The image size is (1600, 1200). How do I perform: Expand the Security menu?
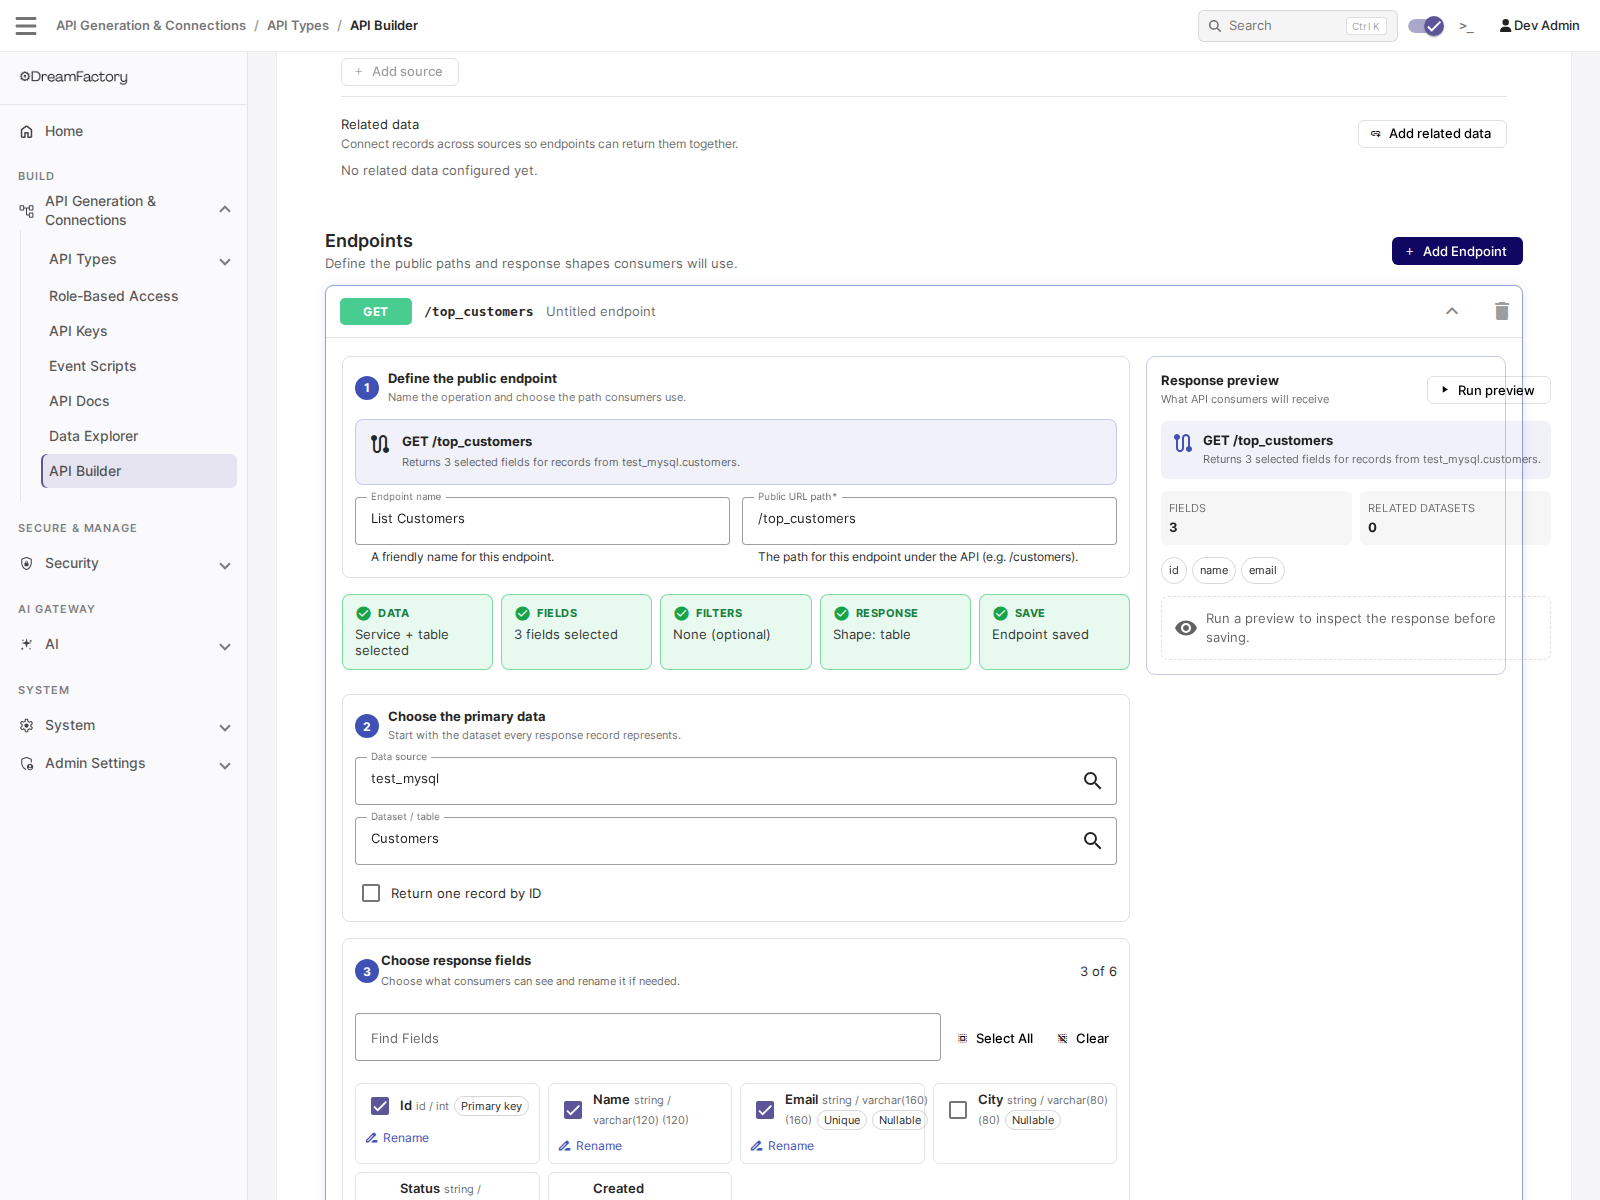click(x=225, y=566)
